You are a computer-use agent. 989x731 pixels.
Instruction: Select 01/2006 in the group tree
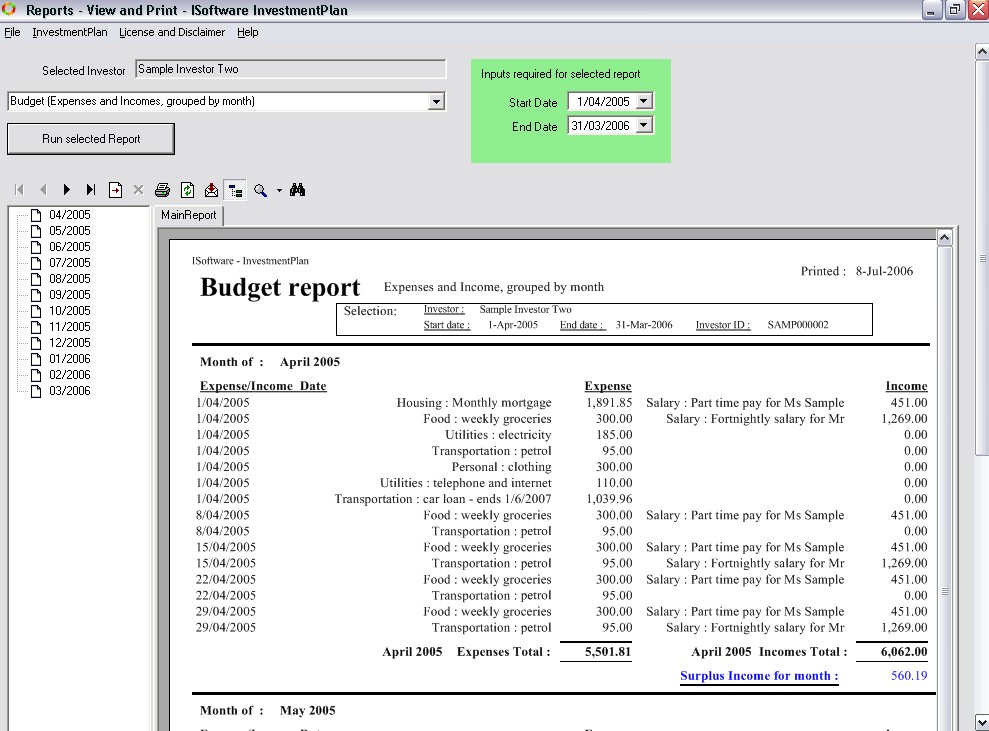(69, 359)
